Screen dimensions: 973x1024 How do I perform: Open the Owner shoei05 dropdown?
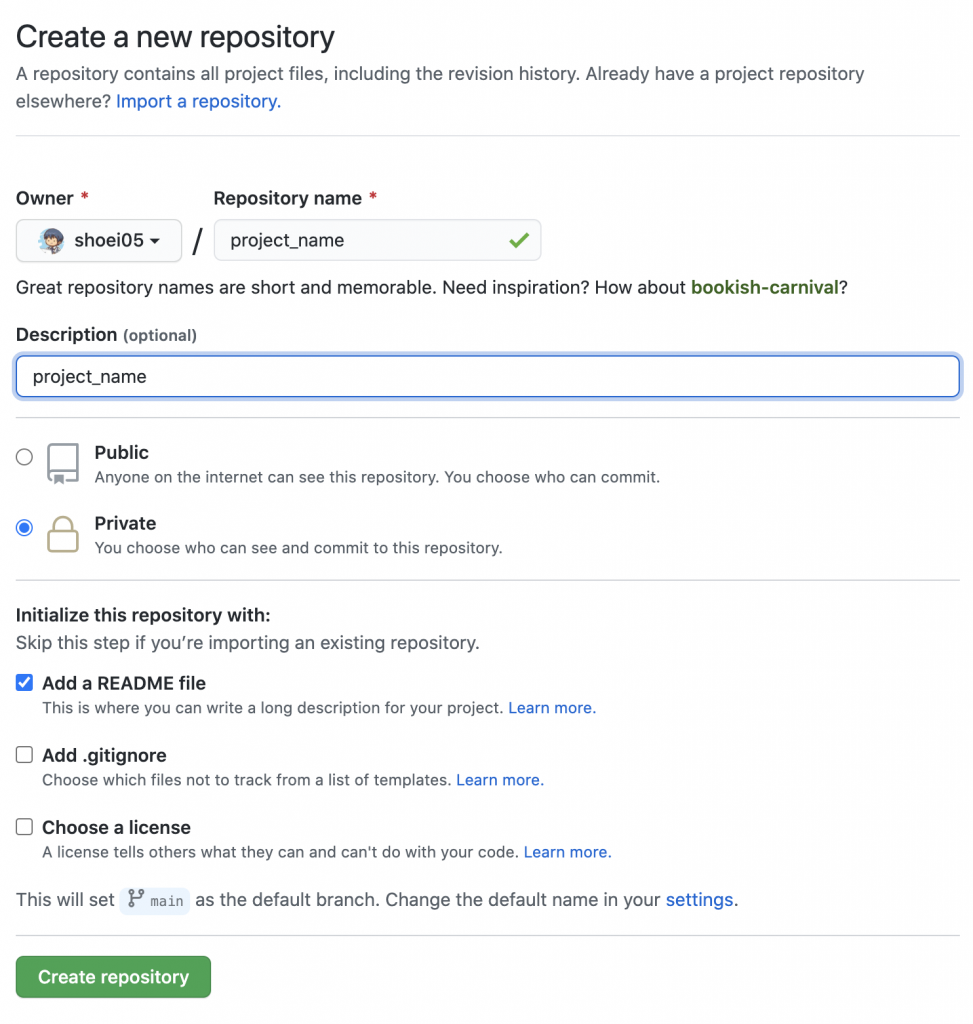[x=99, y=241]
